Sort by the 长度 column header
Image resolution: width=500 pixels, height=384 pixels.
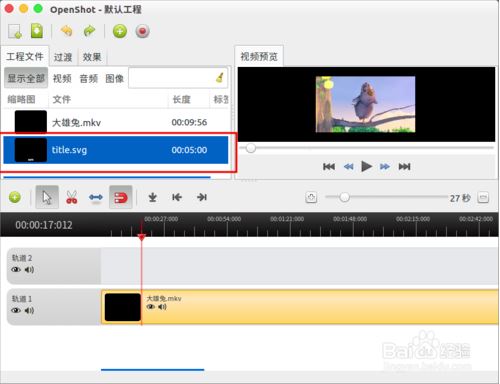(x=189, y=99)
